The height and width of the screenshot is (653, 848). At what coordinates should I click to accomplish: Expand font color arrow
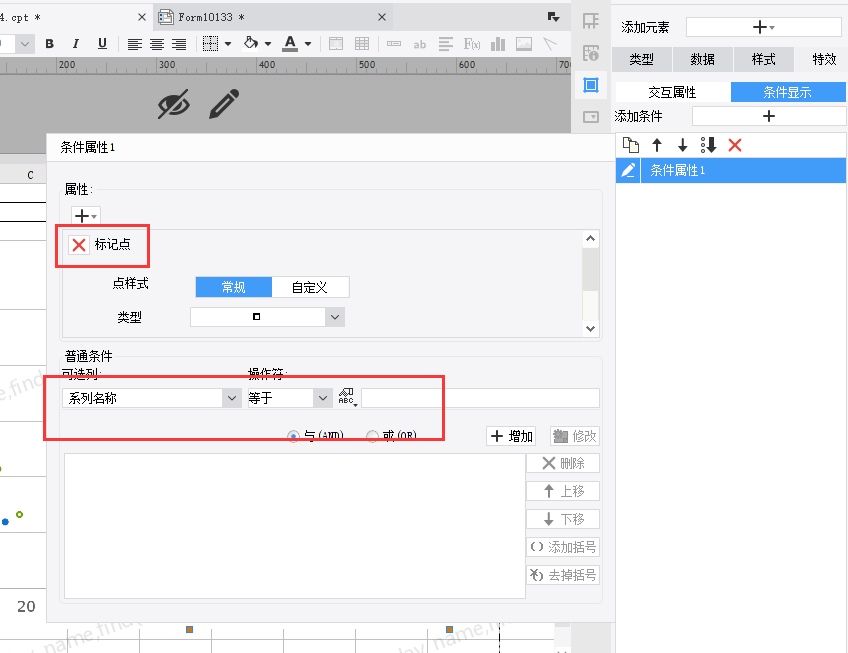click(308, 44)
